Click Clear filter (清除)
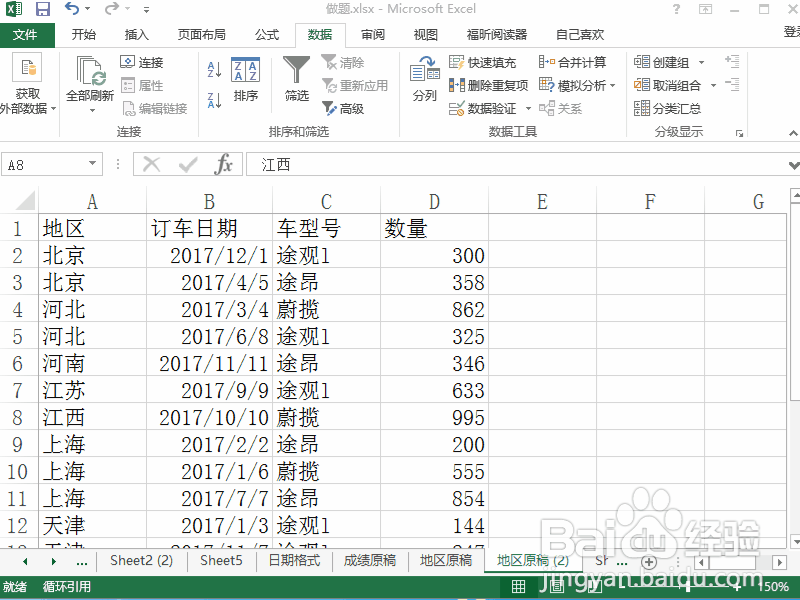800x600 pixels. tap(343, 62)
